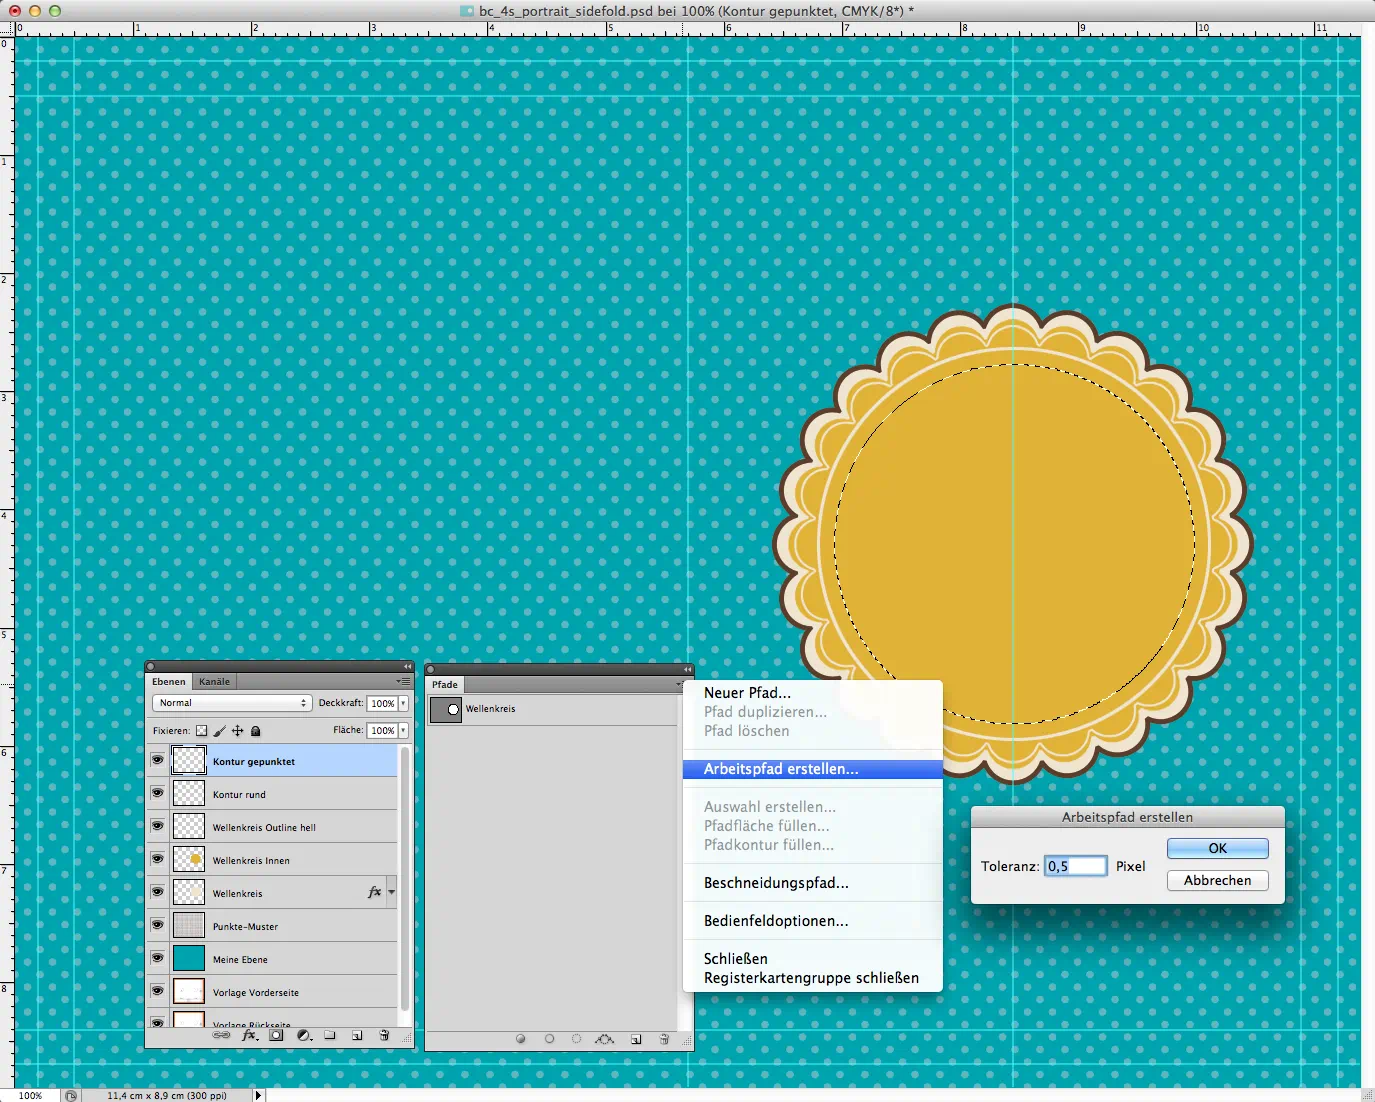Hide the Kontur rund layer
Viewport: 1375px width, 1102px height.
(157, 793)
